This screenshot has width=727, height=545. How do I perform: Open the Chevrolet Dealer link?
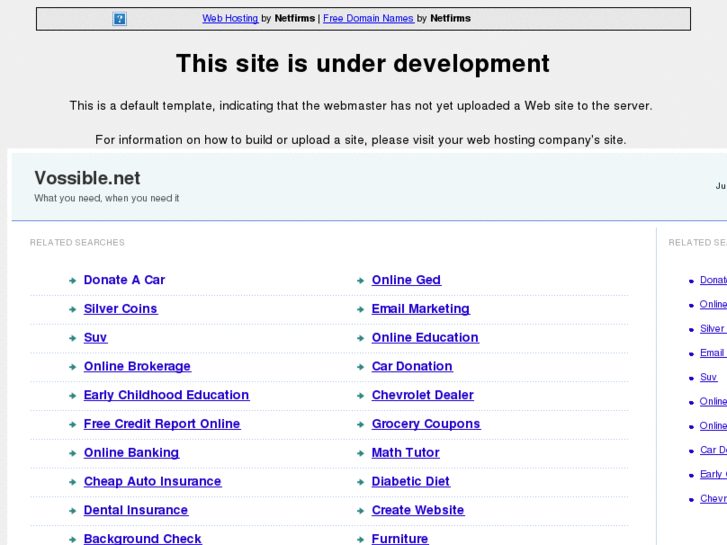pyautogui.click(x=423, y=395)
